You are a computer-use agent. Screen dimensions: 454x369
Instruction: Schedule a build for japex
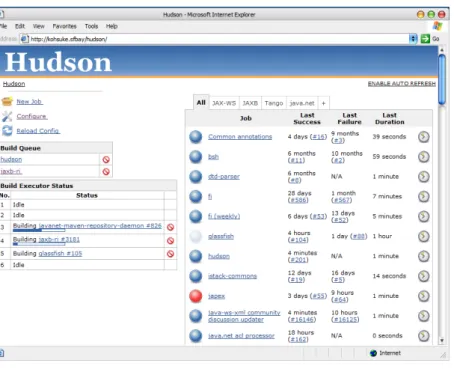click(424, 296)
